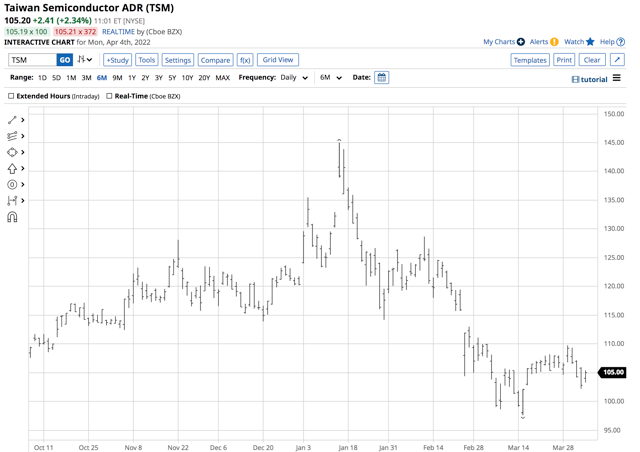Viewport: 640px width, 452px height.
Task: Click the 105.21 x 372 ask quote
Action: pyautogui.click(x=75, y=31)
